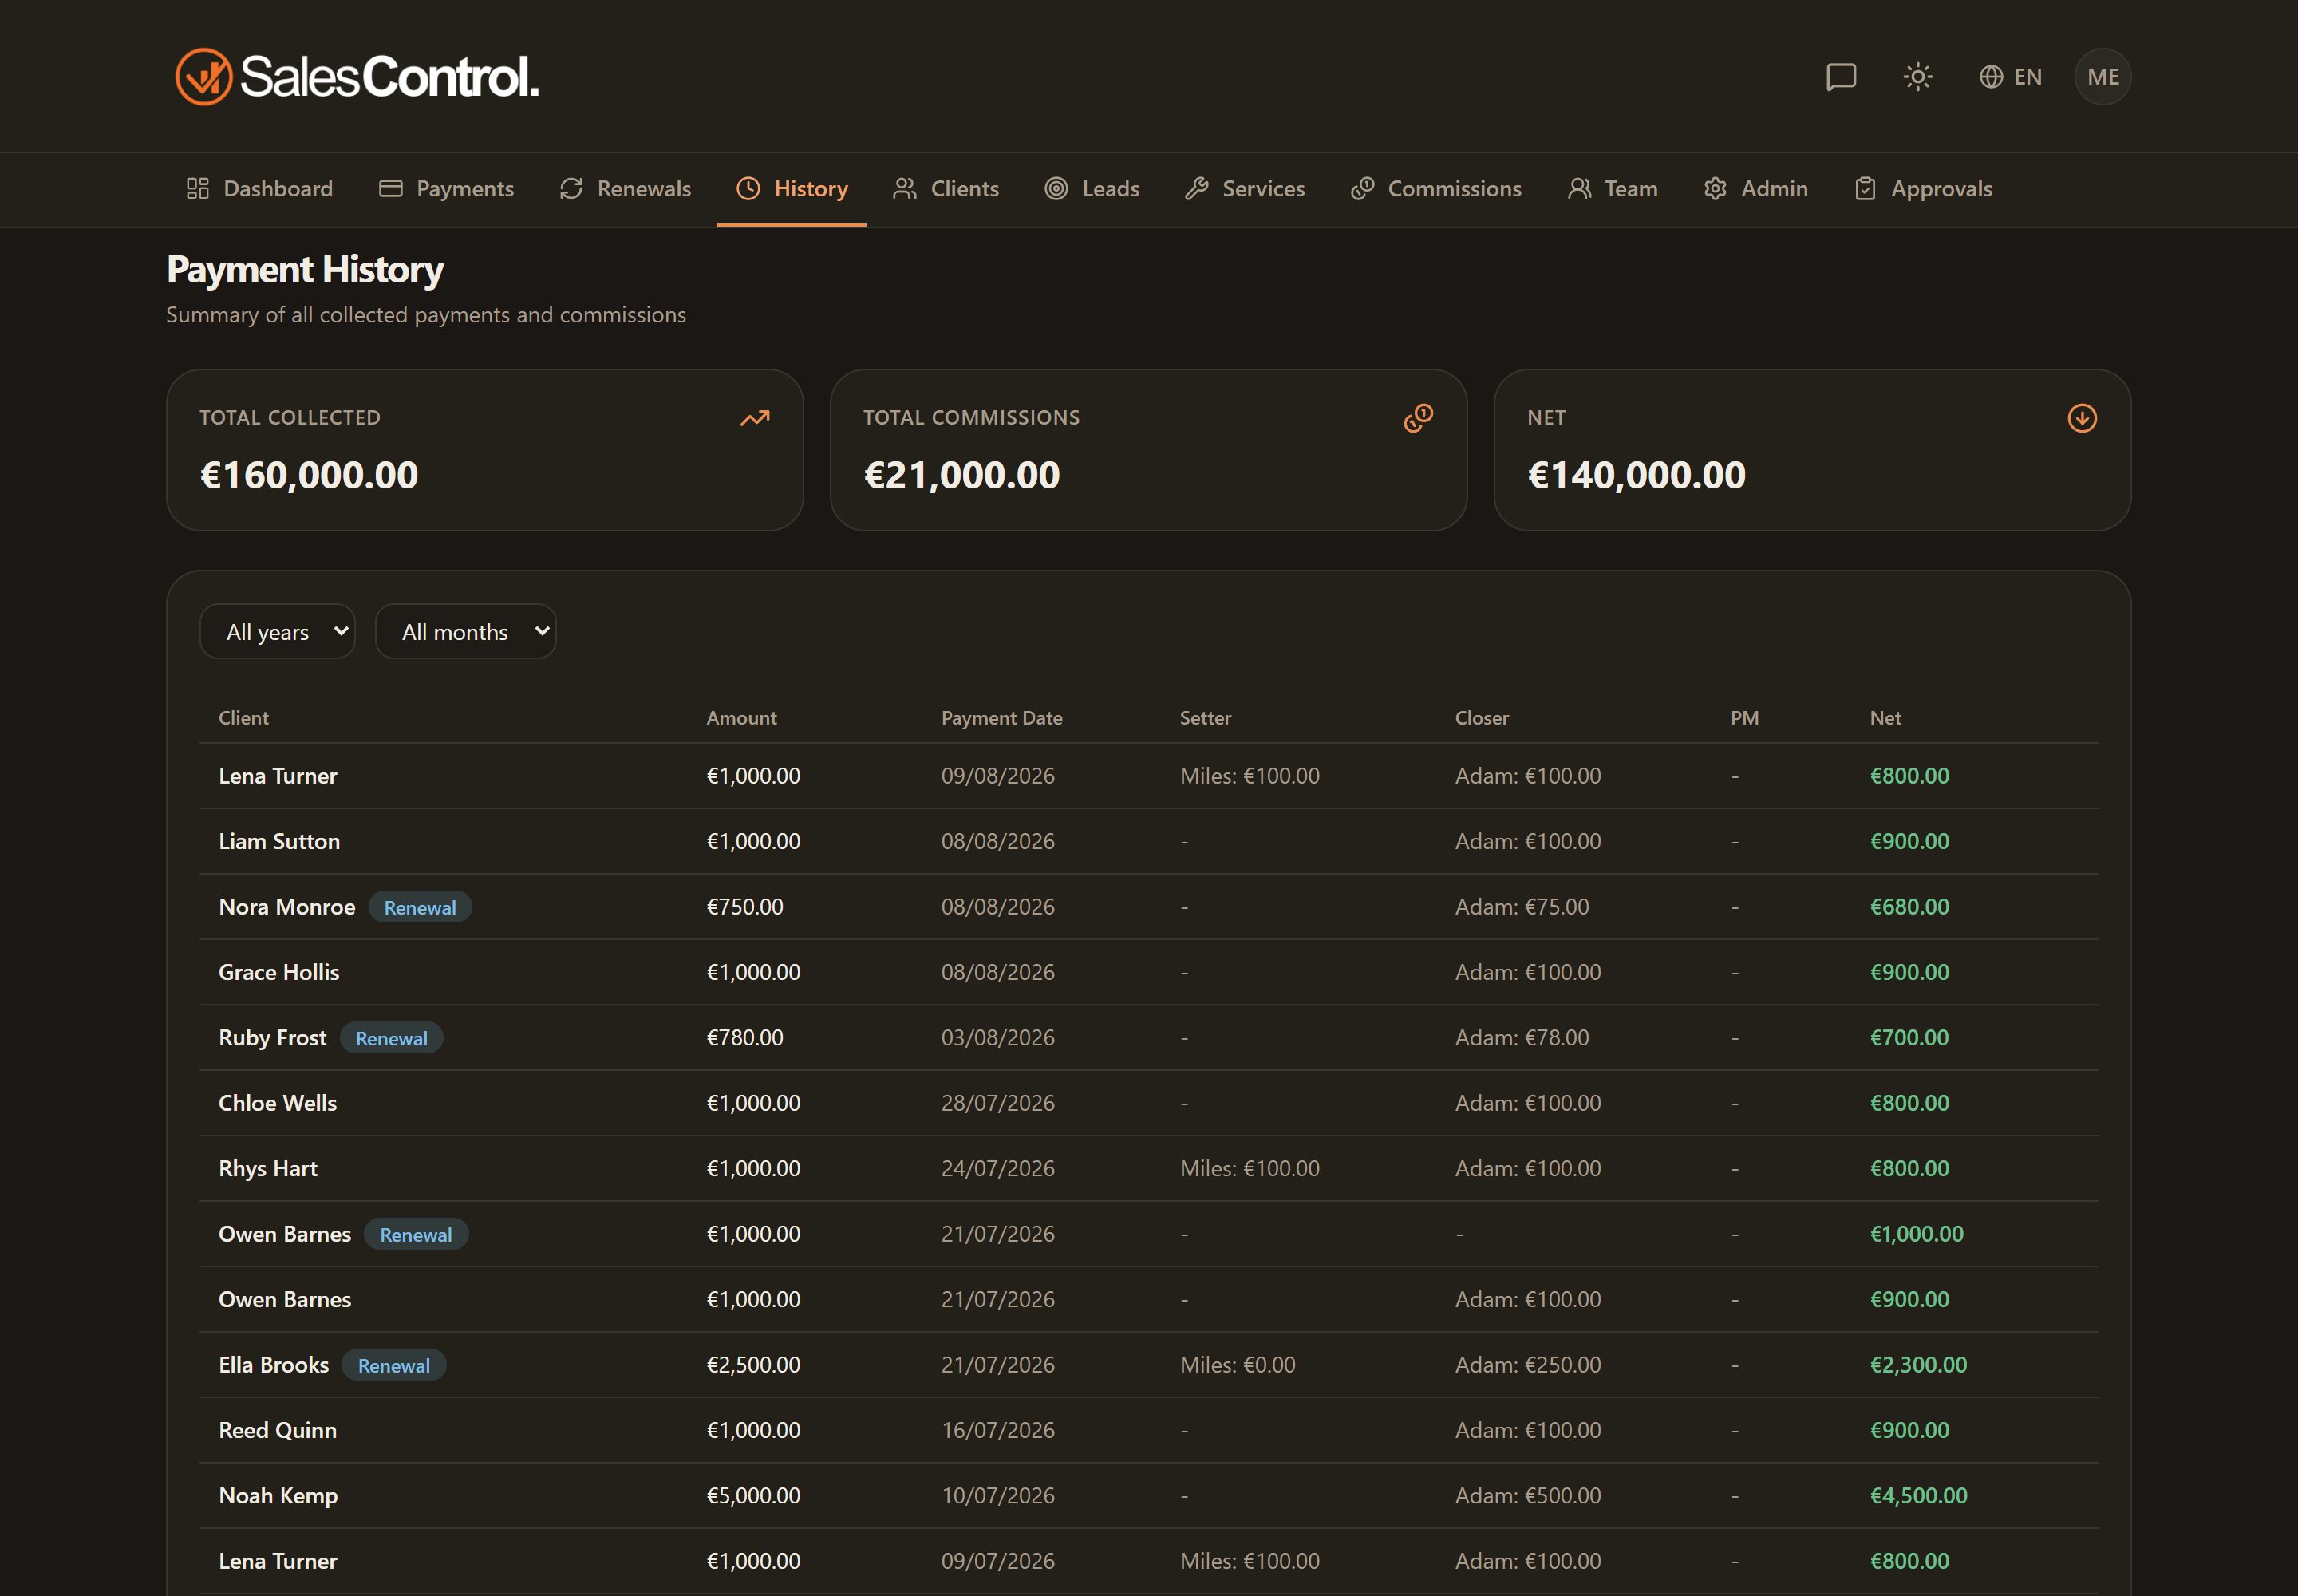Click the Payment Date column header
The width and height of the screenshot is (2298, 1596).
click(1002, 718)
